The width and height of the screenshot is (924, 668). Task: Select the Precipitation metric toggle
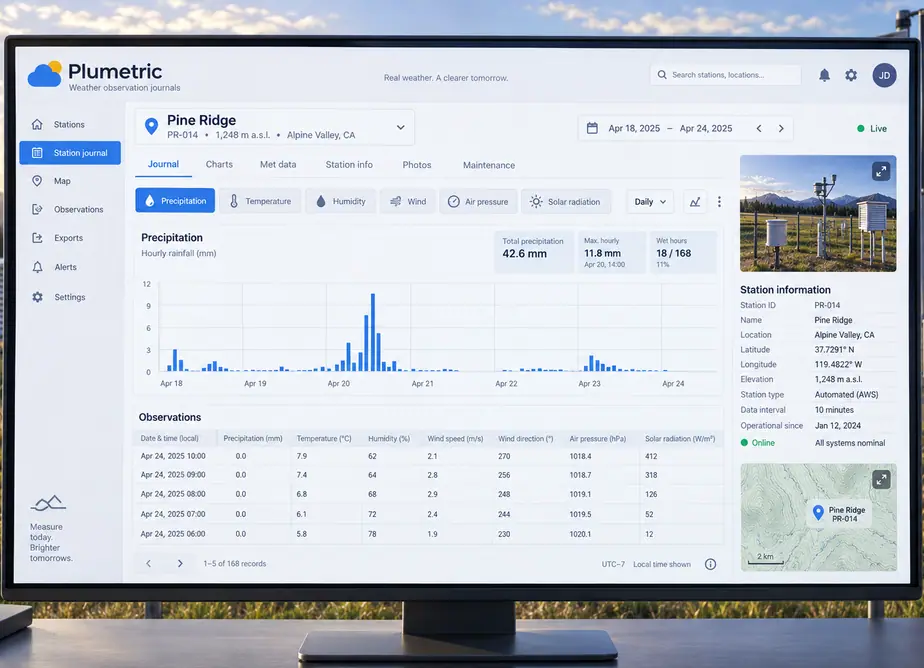(x=175, y=201)
